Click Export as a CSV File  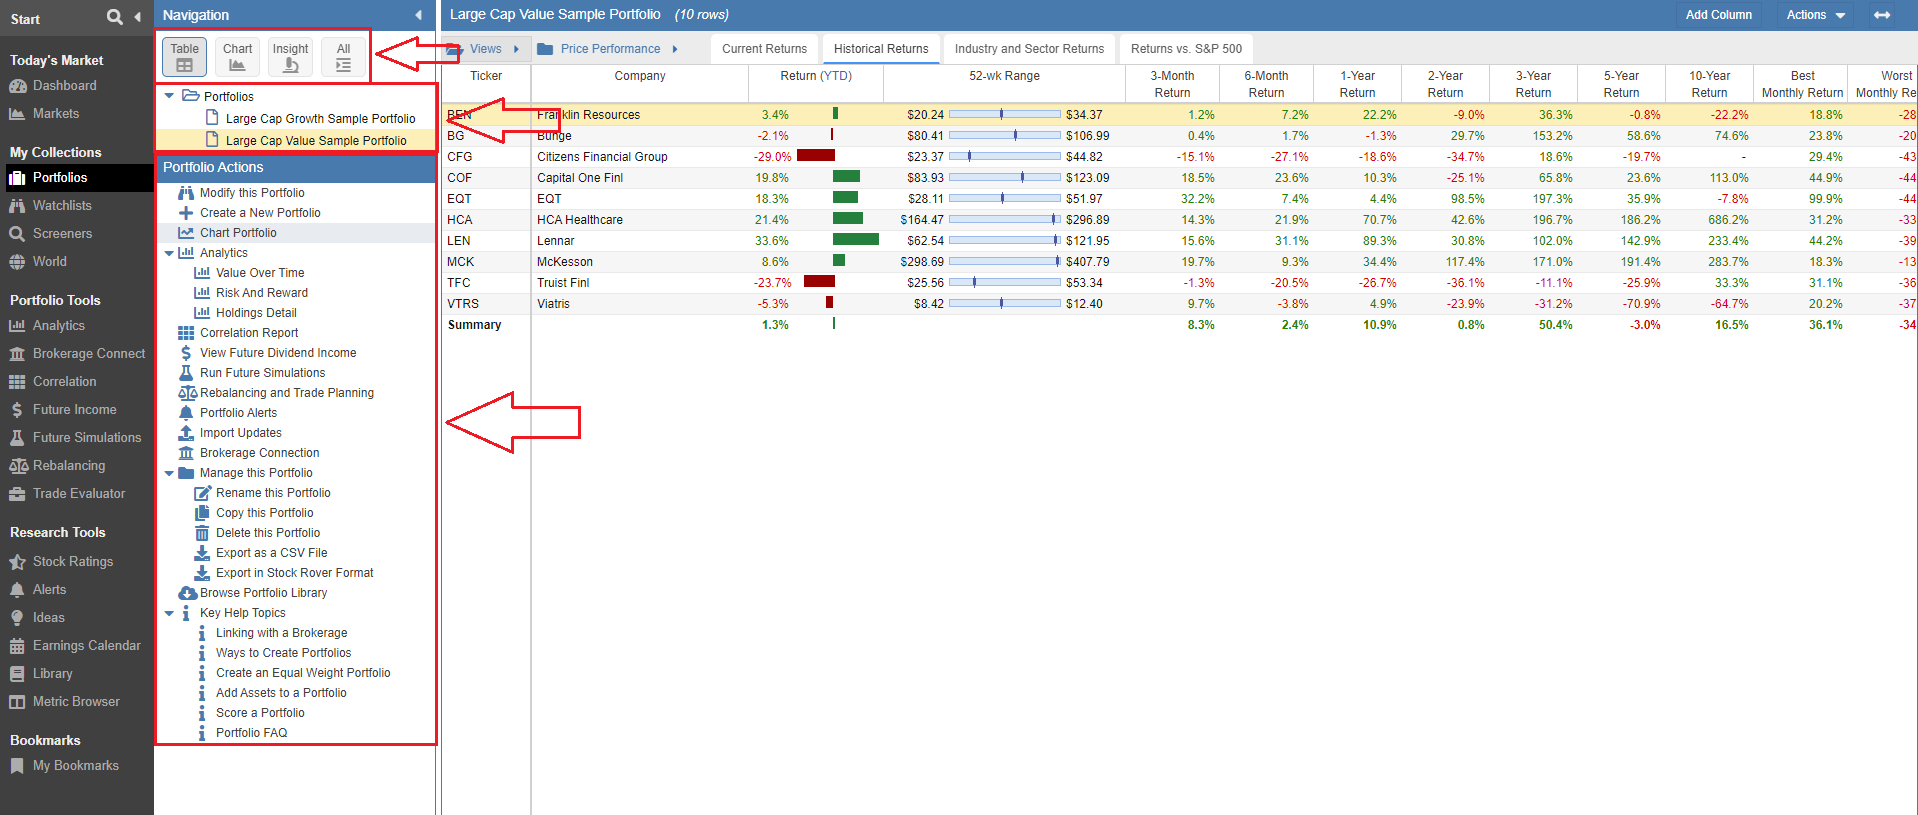click(x=271, y=553)
